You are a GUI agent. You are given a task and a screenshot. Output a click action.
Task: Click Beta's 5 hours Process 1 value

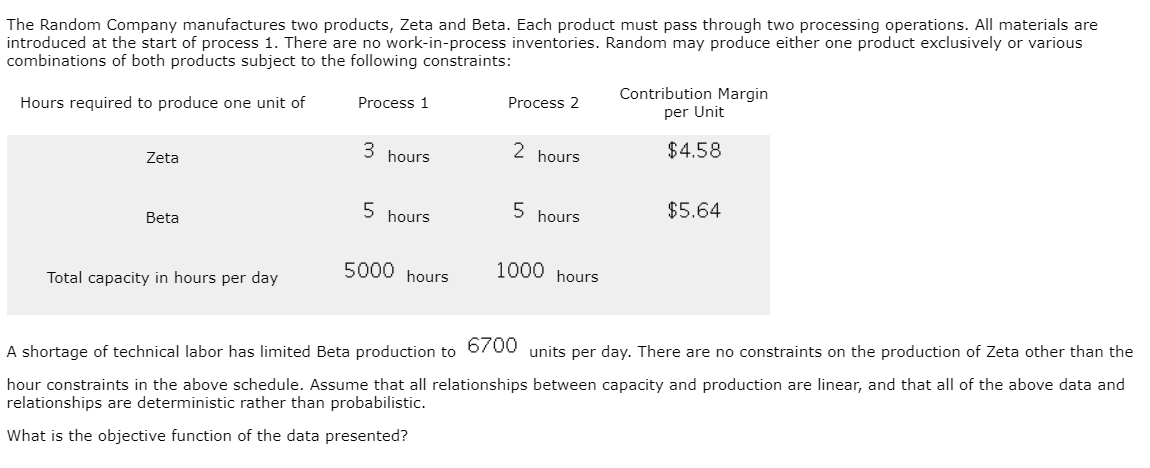coord(396,213)
